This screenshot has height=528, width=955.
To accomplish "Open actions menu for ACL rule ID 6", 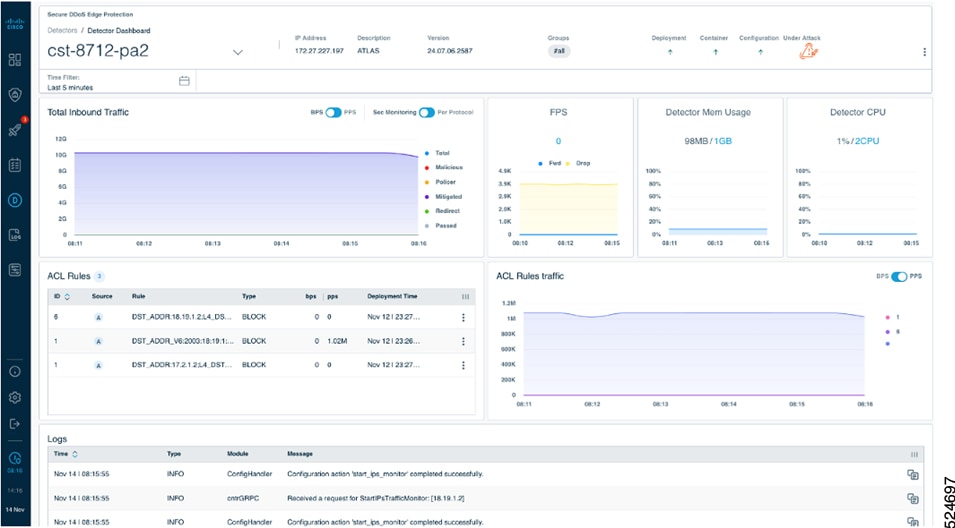I will tap(463, 317).
